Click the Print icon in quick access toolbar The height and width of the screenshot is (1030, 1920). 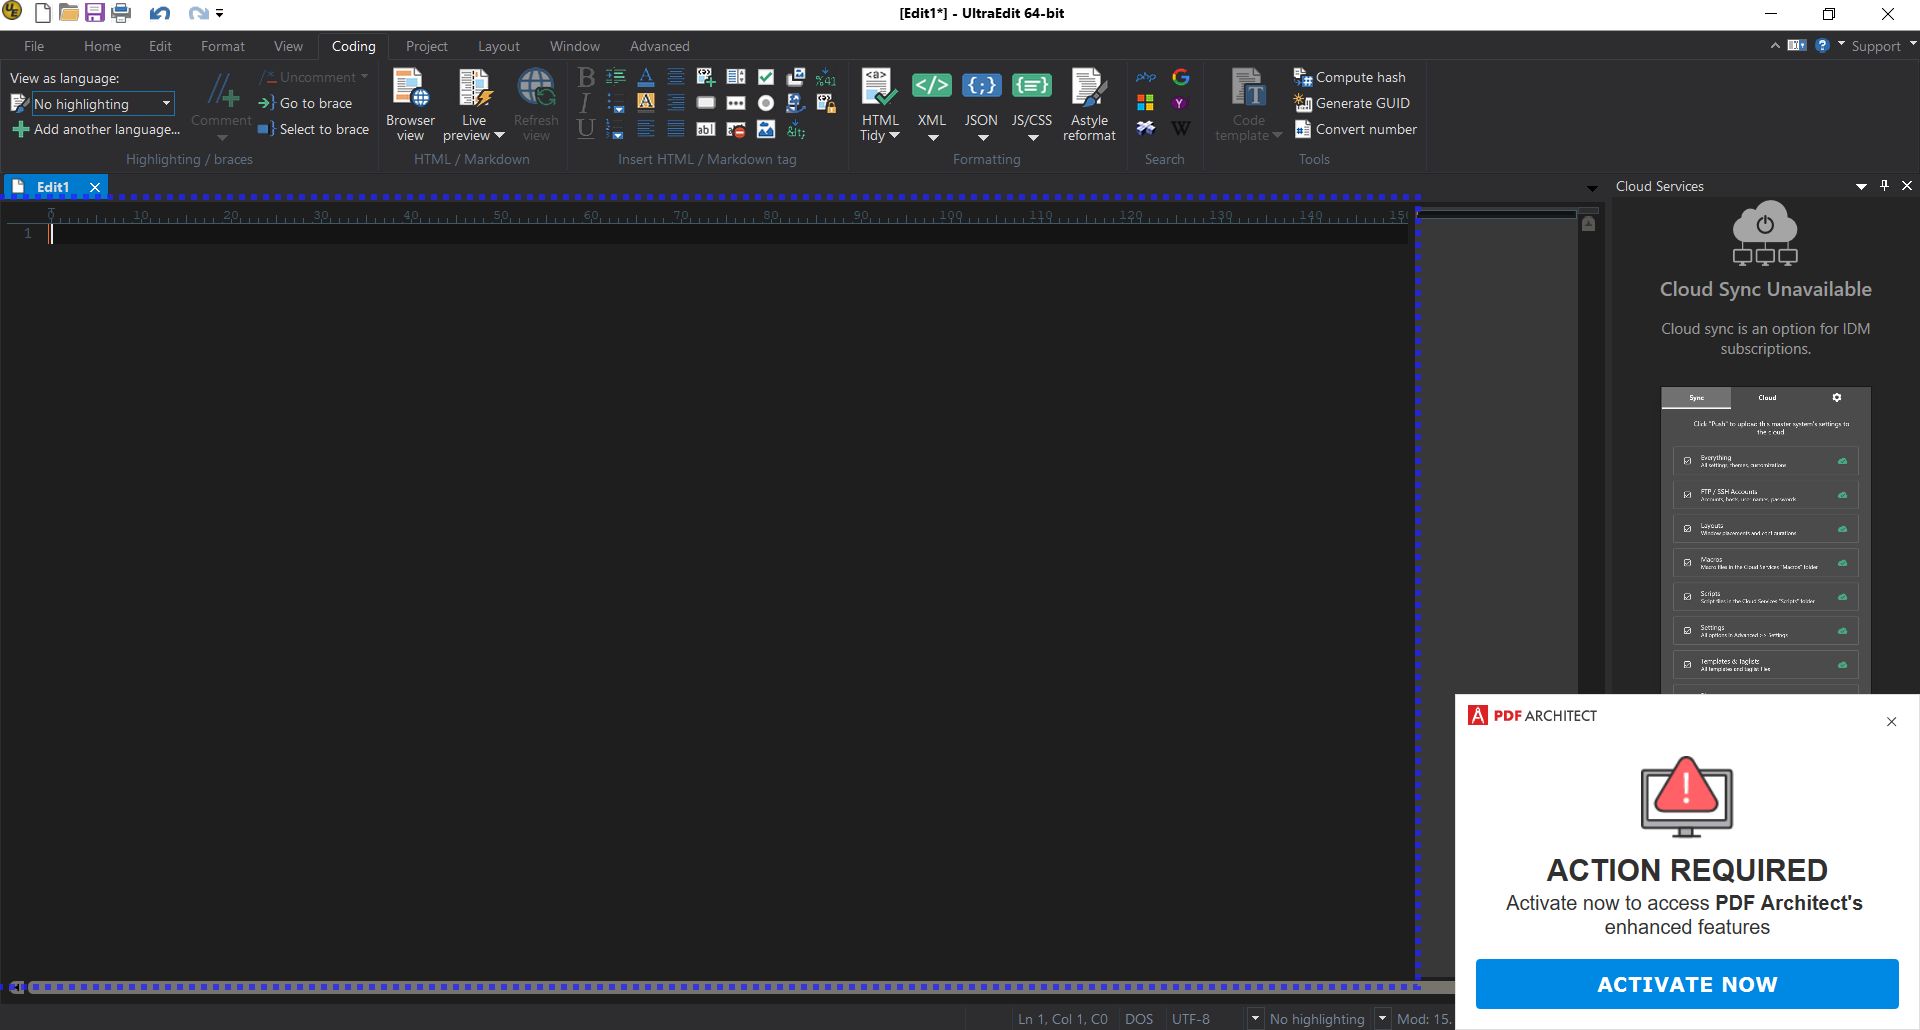coord(121,14)
